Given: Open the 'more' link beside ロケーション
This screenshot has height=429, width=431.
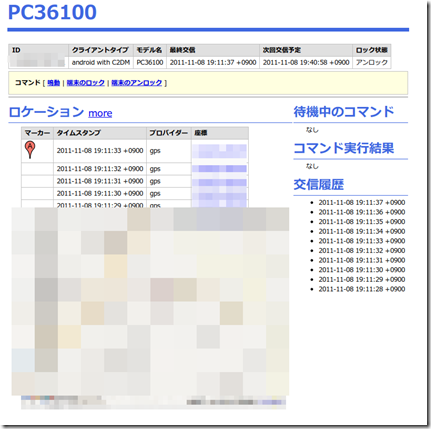Looking at the screenshot, I should point(100,113).
